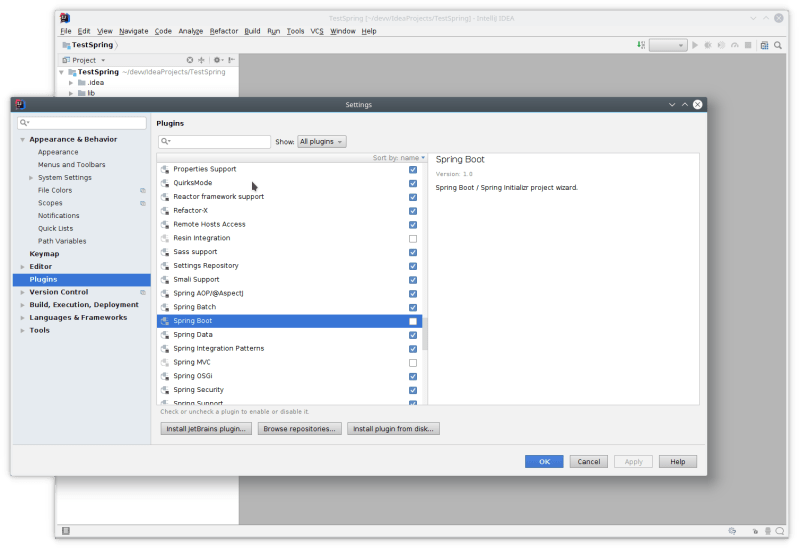This screenshot has height=549, width=799.
Task: Enable the Spring MVC plugin checkbox
Action: pos(413,363)
